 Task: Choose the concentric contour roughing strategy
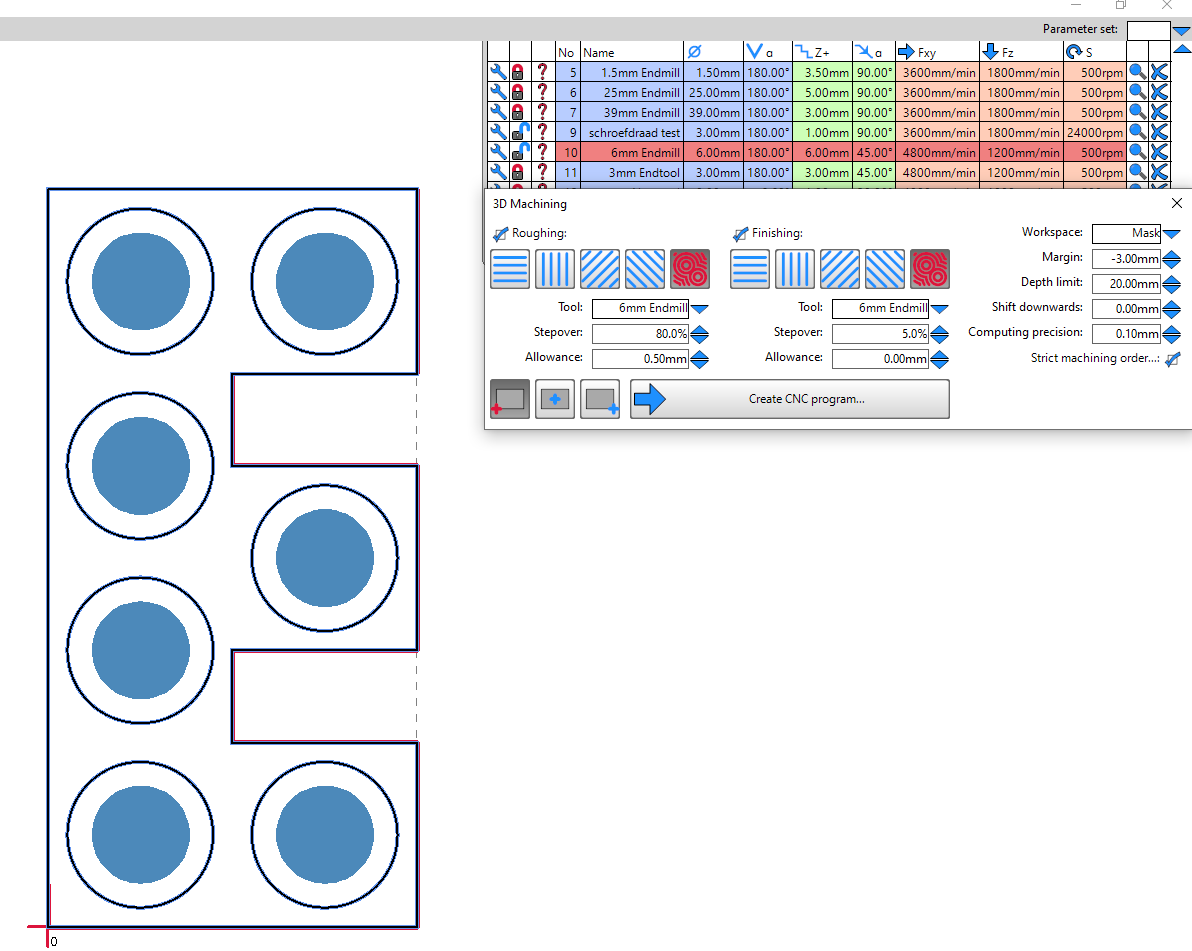[x=689, y=269]
